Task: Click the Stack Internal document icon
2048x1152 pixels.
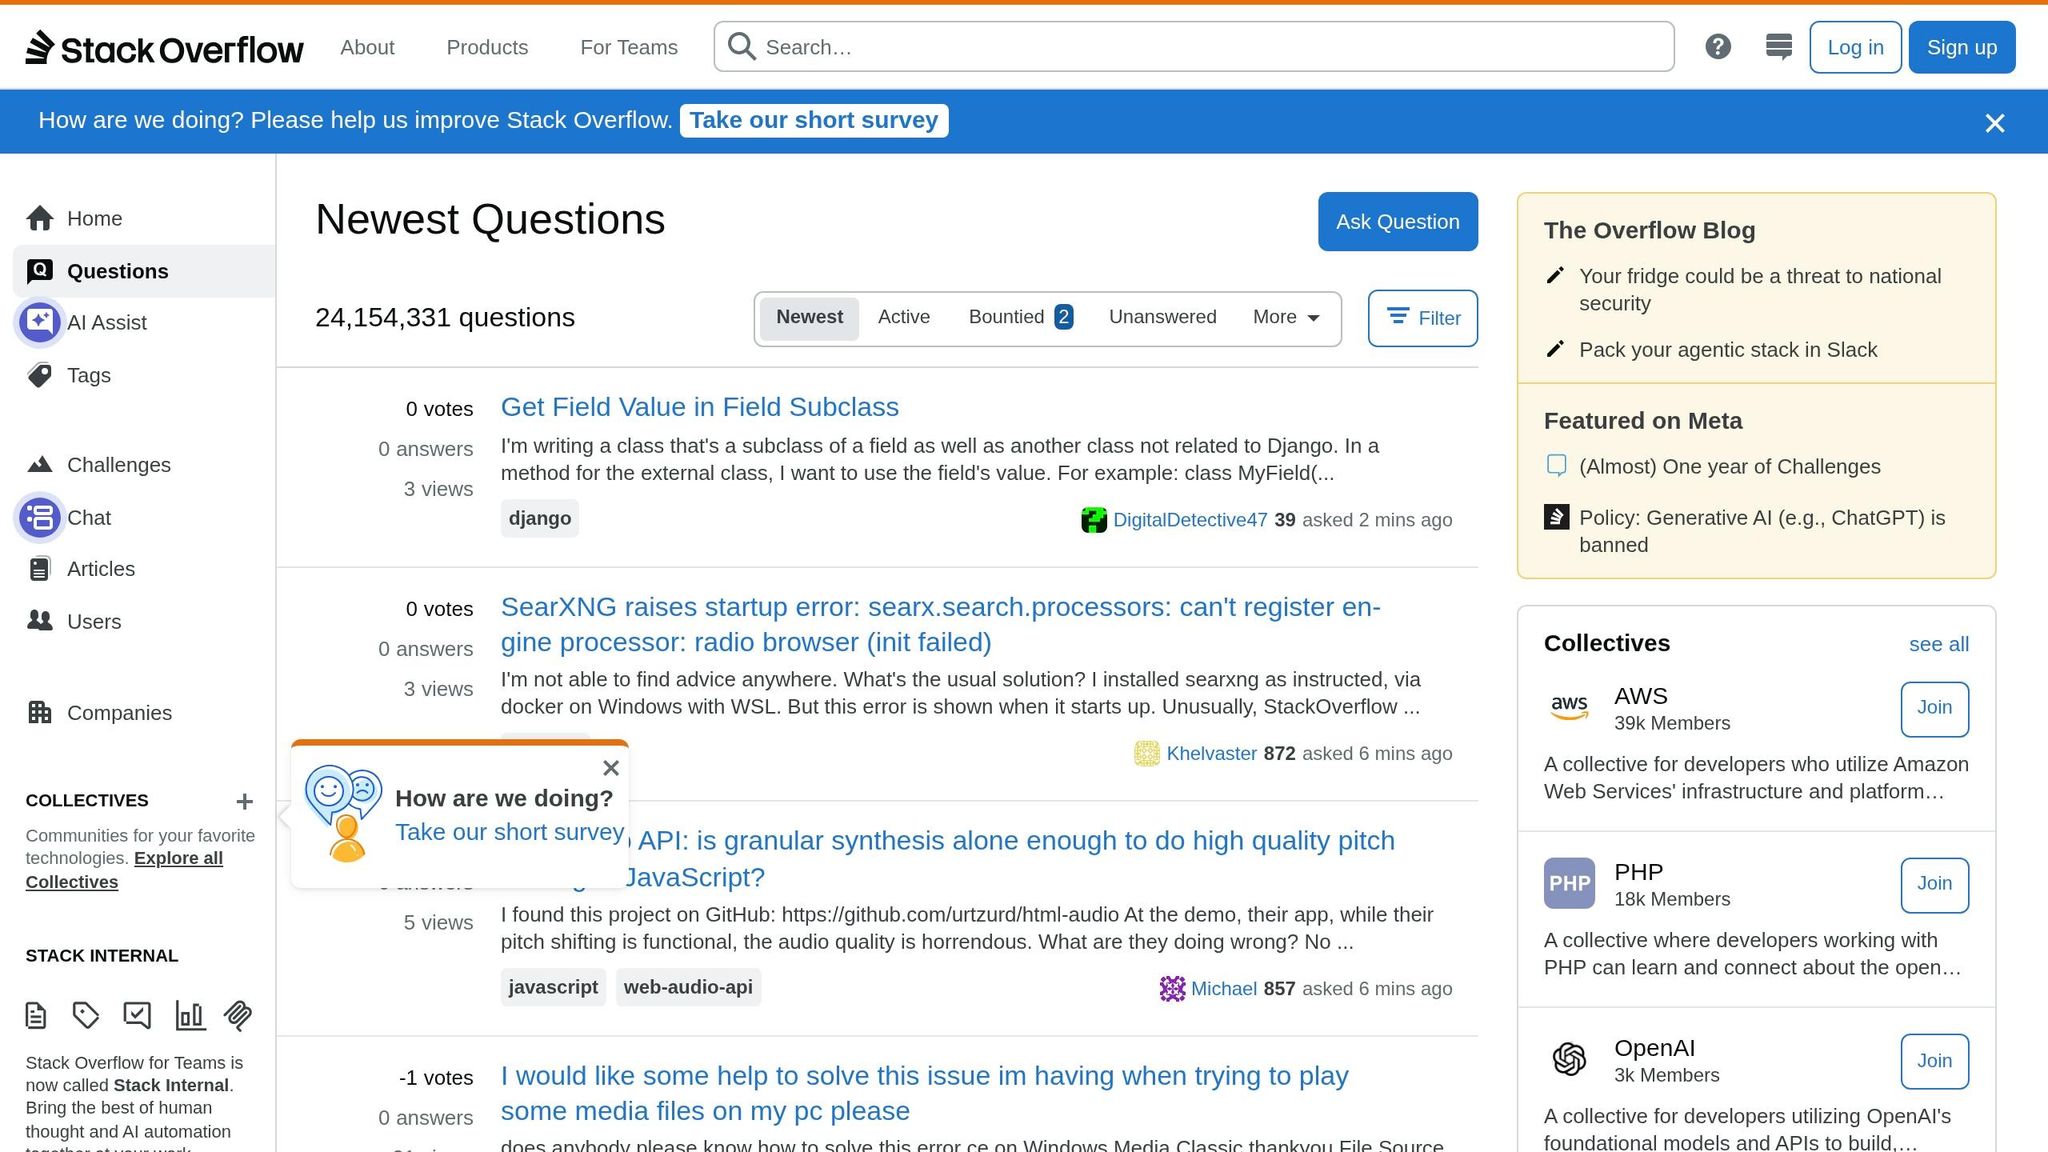Action: [36, 1016]
